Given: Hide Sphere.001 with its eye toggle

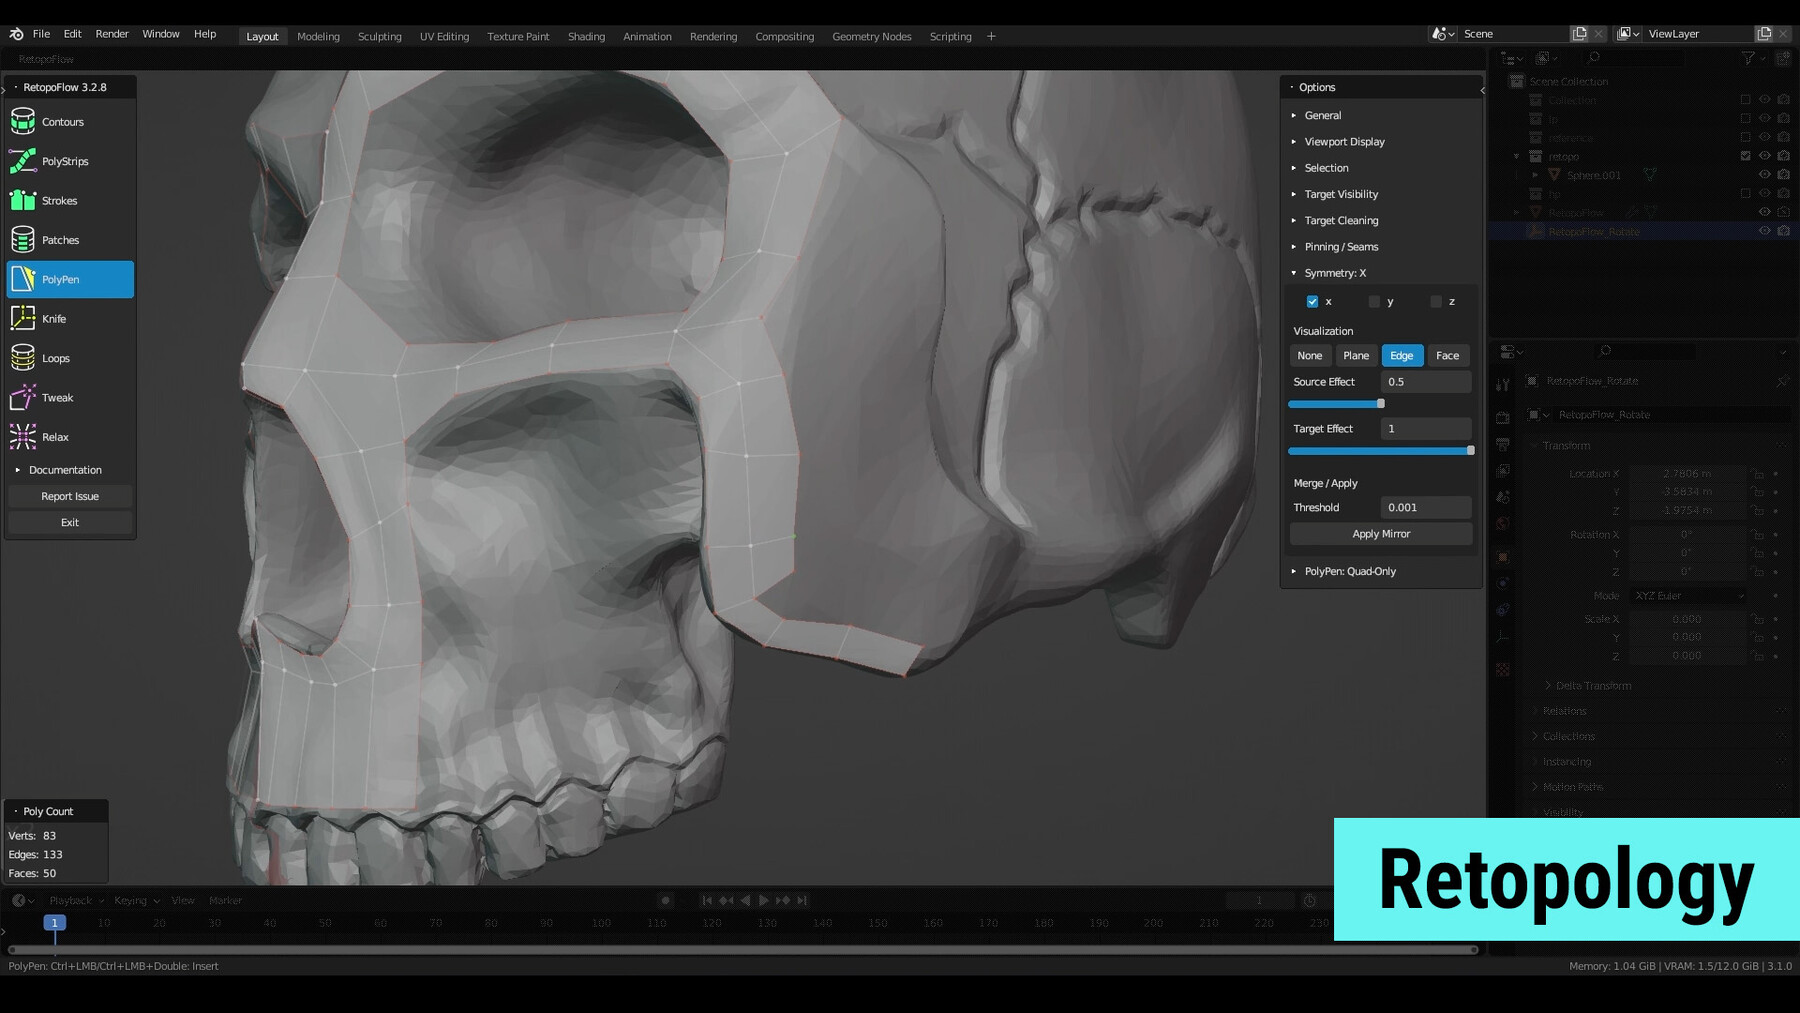Looking at the screenshot, I should pos(1764,174).
